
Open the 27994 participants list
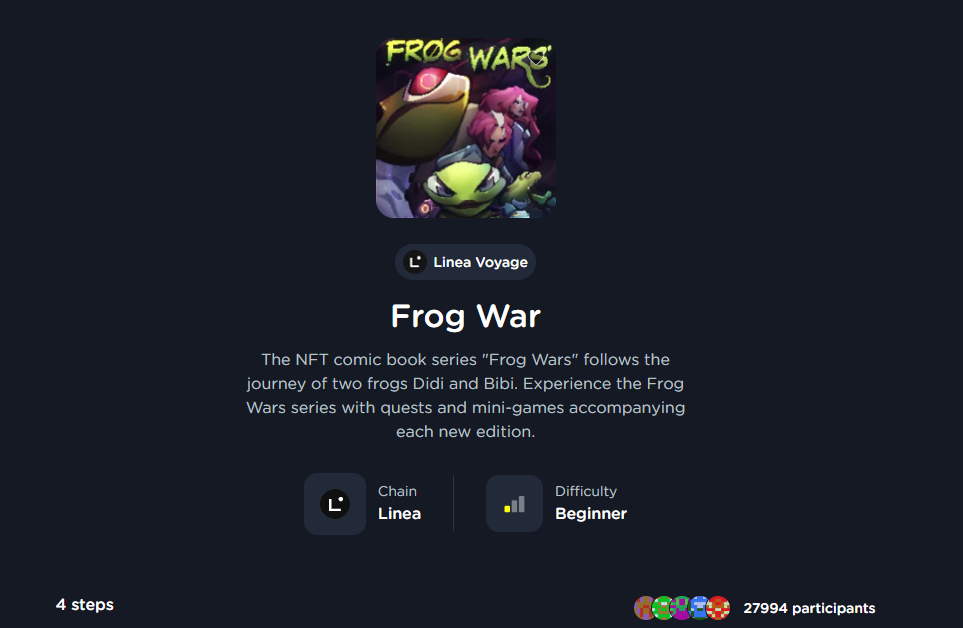click(809, 608)
